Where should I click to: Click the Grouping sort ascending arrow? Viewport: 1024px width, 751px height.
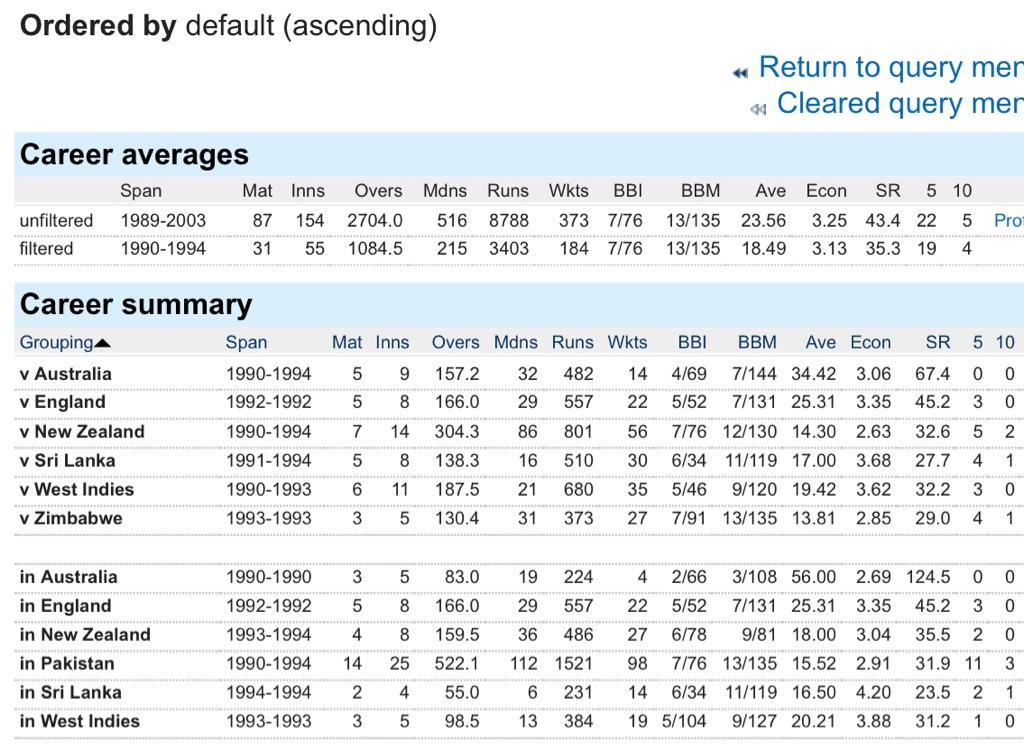pos(103,343)
